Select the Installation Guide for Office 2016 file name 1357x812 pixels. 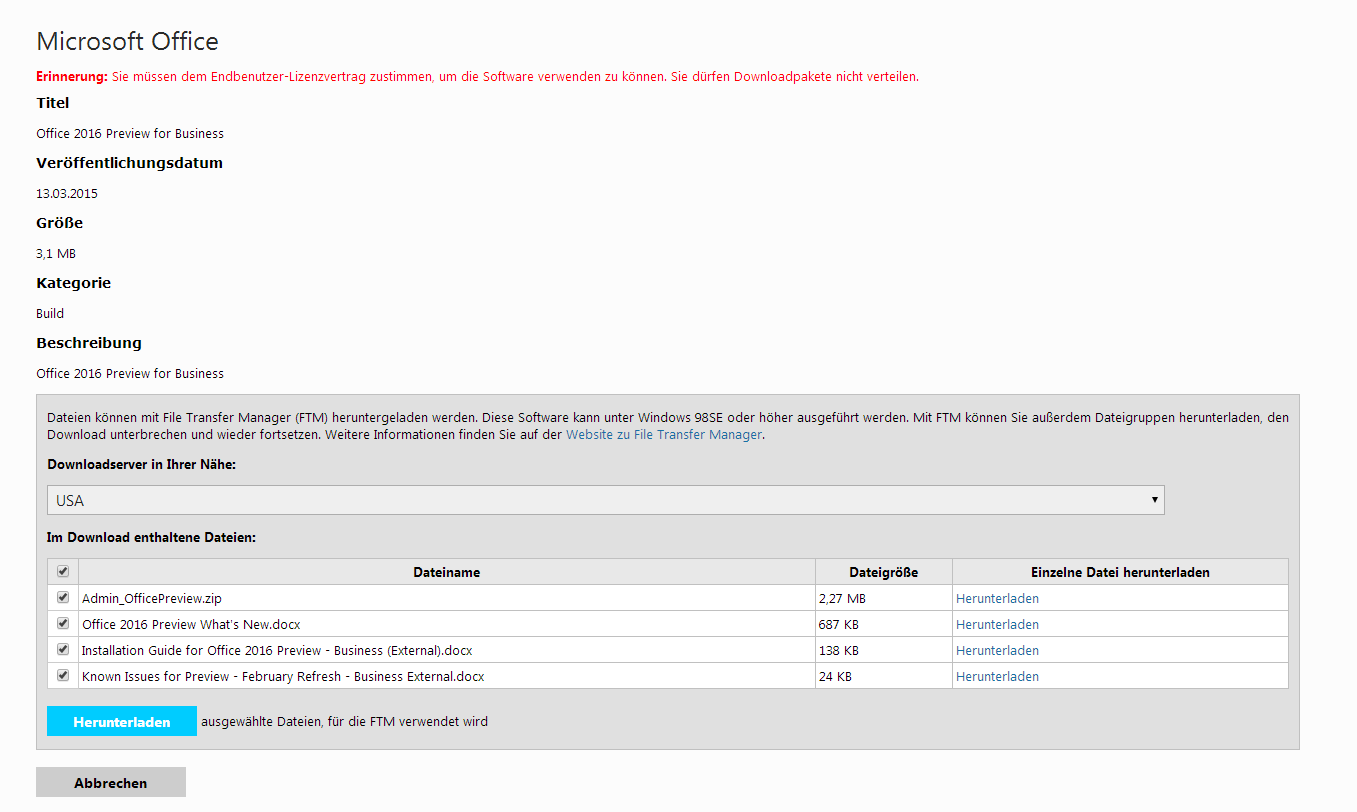coord(277,651)
